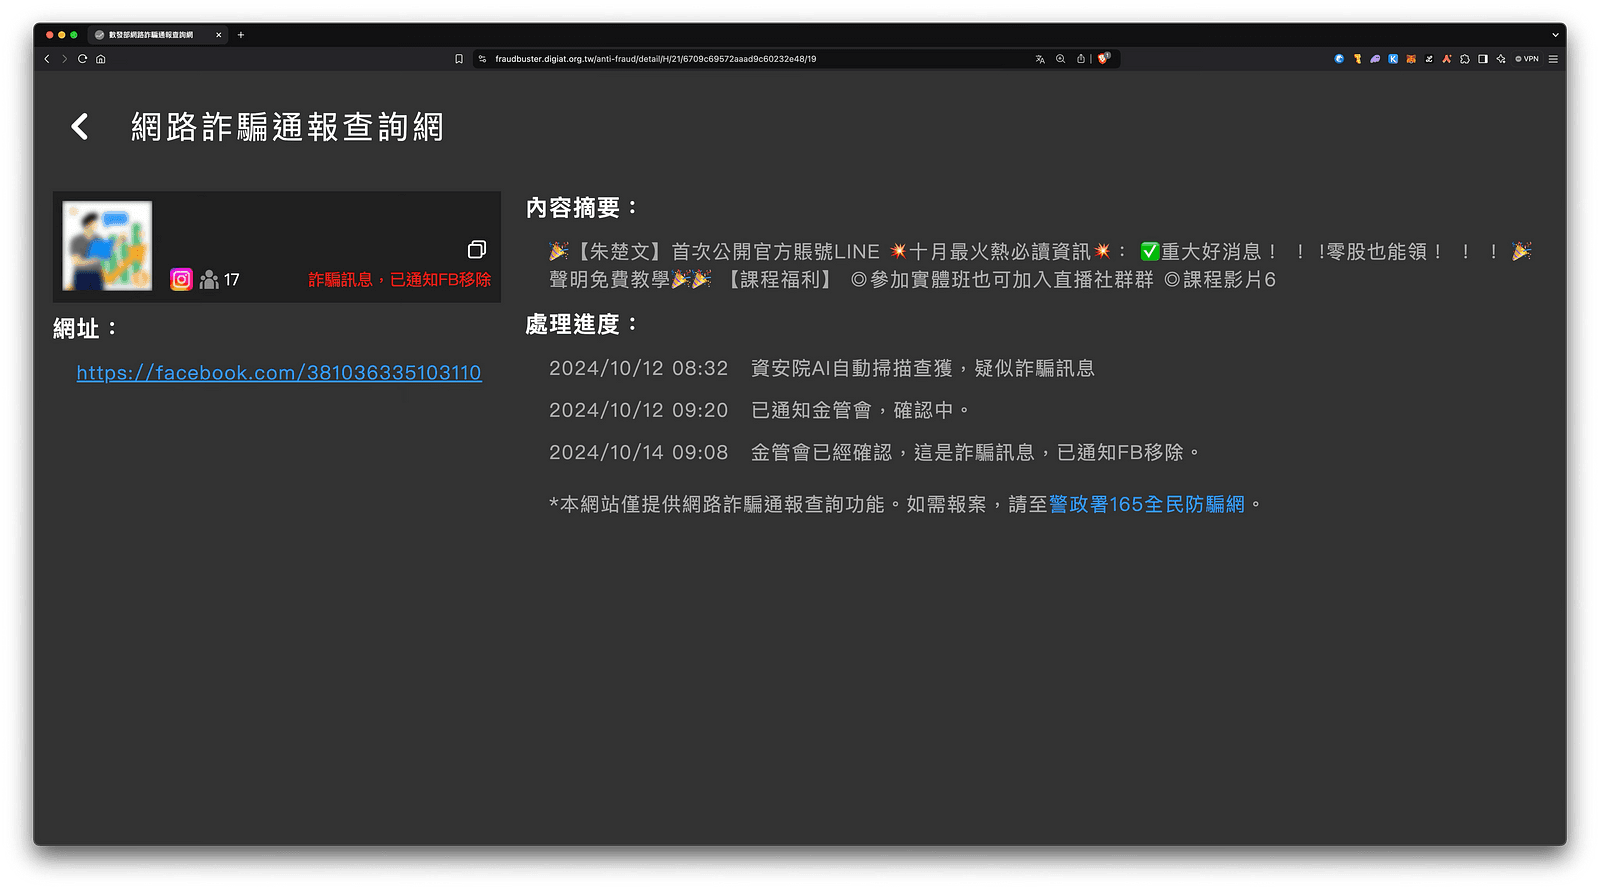The width and height of the screenshot is (1600, 890).
Task: Open the blue K extension icon
Action: [1393, 59]
